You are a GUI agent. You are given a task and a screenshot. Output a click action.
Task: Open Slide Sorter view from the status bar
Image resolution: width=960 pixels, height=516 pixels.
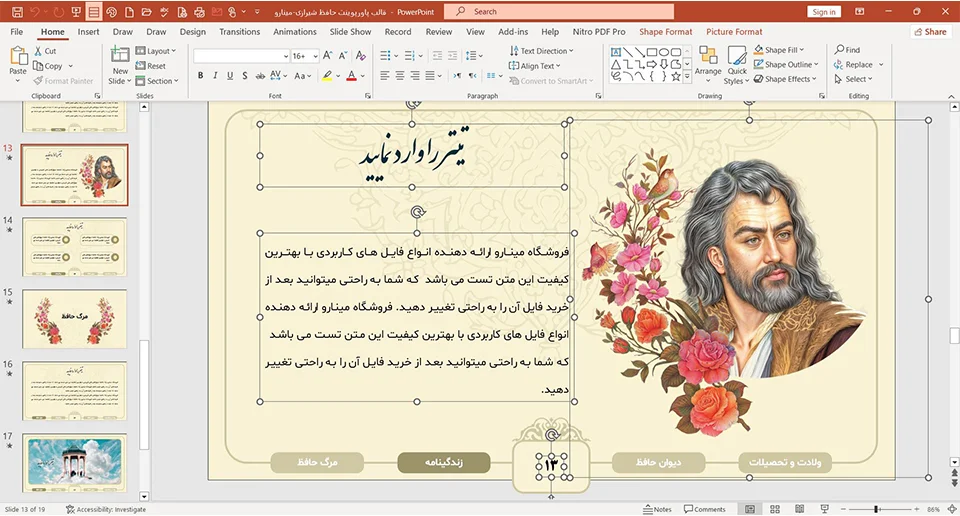tap(774, 509)
